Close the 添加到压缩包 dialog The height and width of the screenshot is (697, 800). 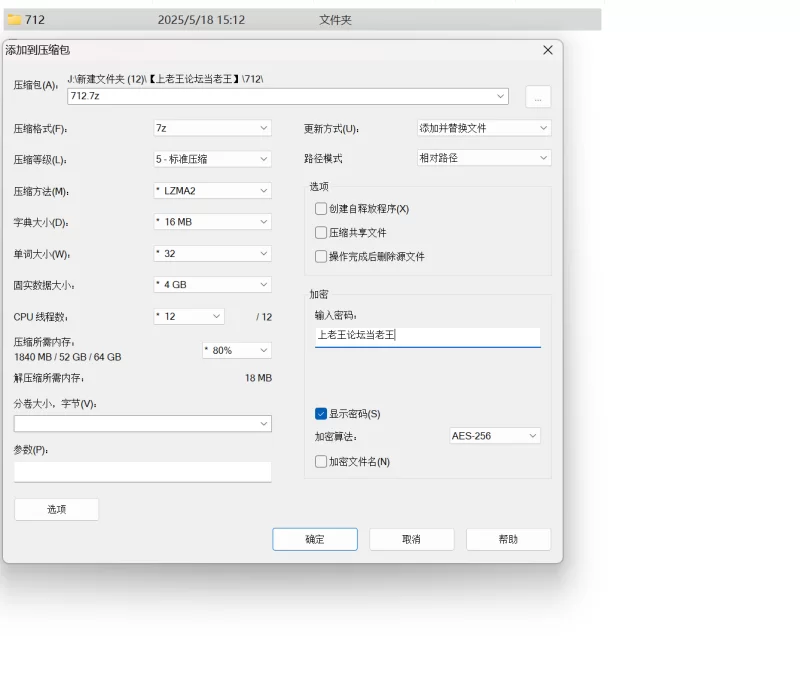point(547,50)
